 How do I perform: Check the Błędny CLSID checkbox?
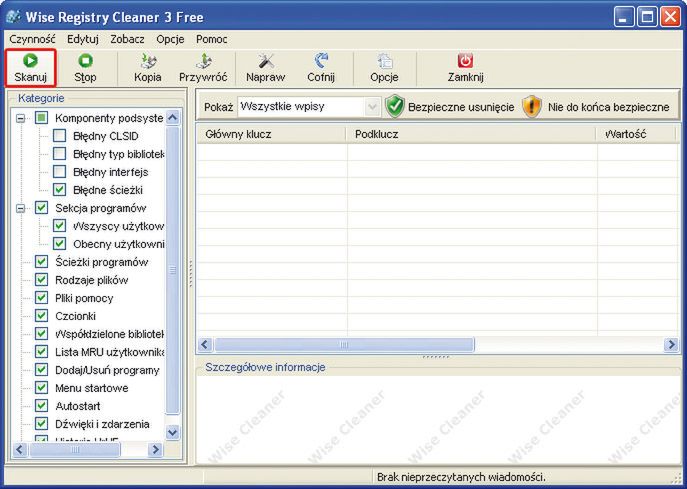[x=60, y=136]
